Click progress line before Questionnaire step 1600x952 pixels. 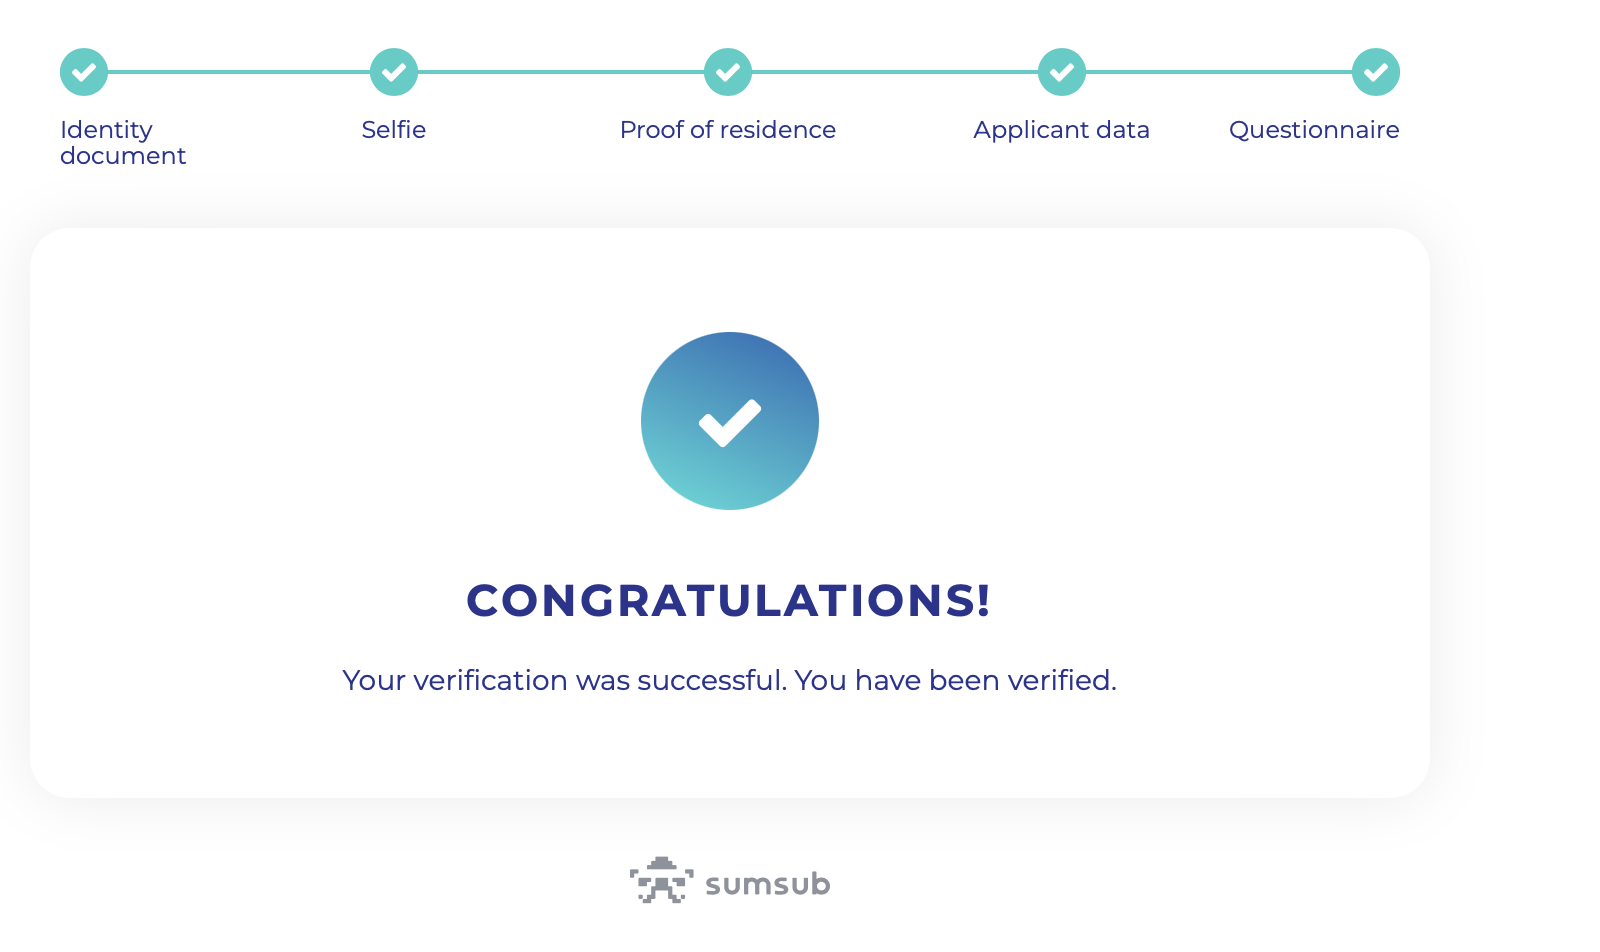[1219, 72]
